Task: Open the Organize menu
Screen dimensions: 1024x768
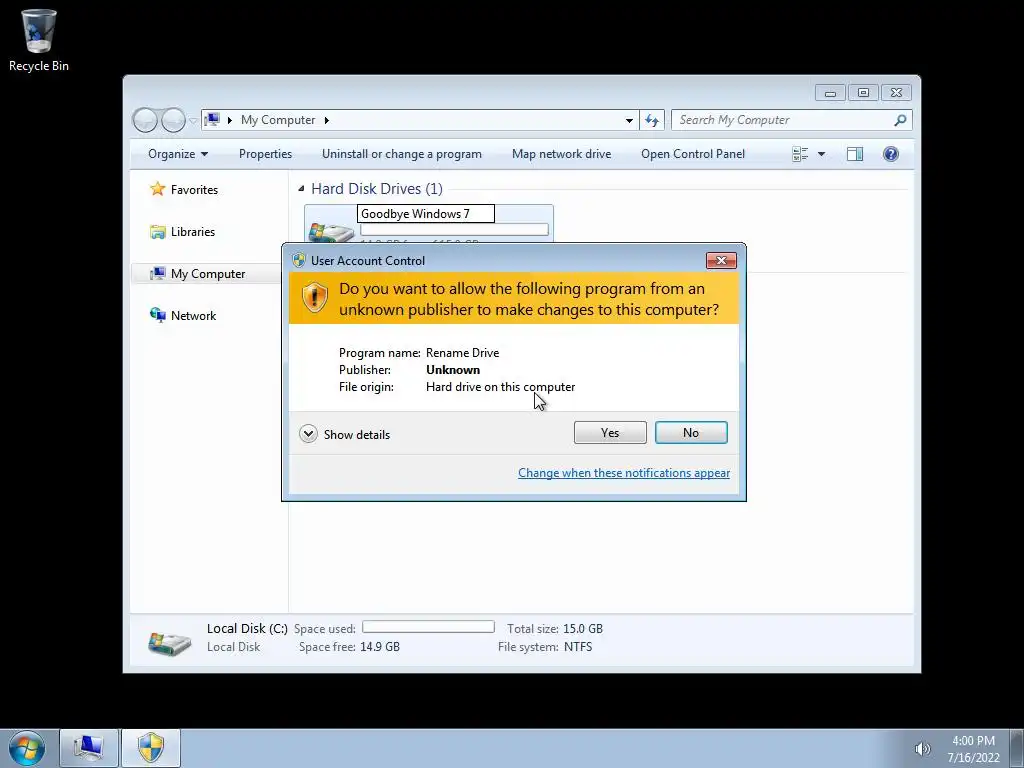Action: click(x=178, y=154)
